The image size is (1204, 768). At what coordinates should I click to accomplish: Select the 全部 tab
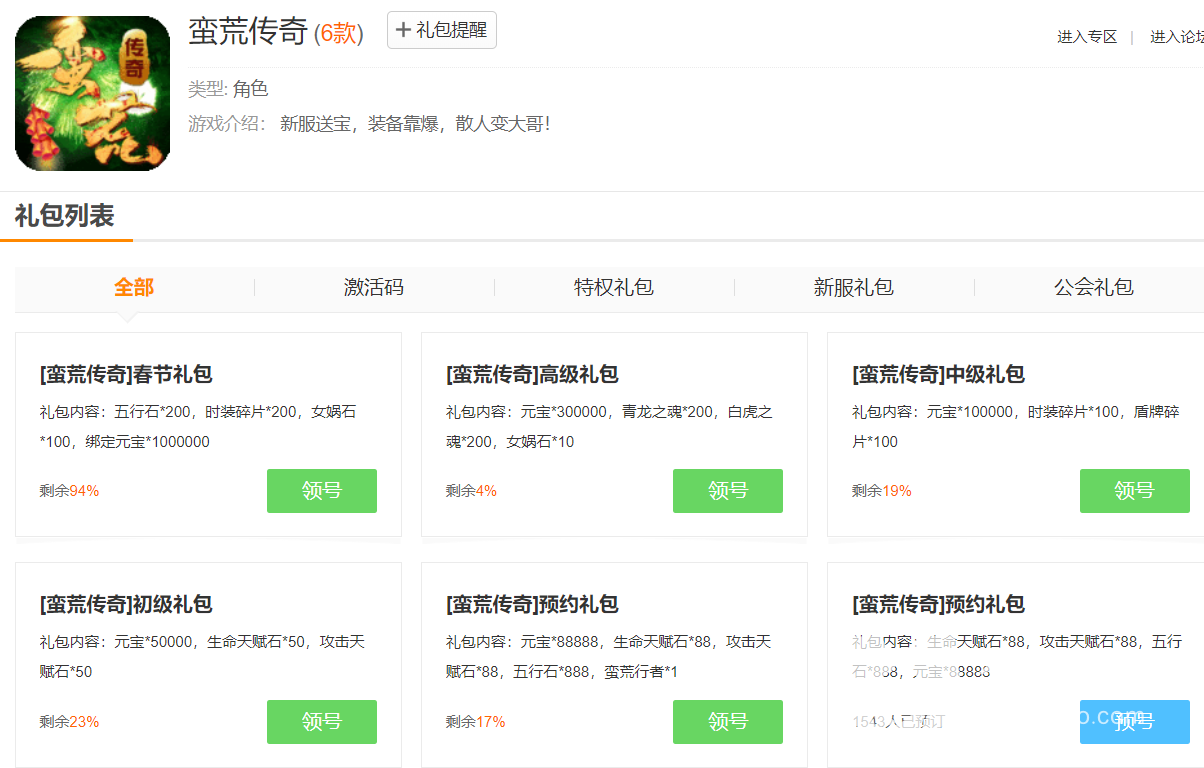[134, 288]
